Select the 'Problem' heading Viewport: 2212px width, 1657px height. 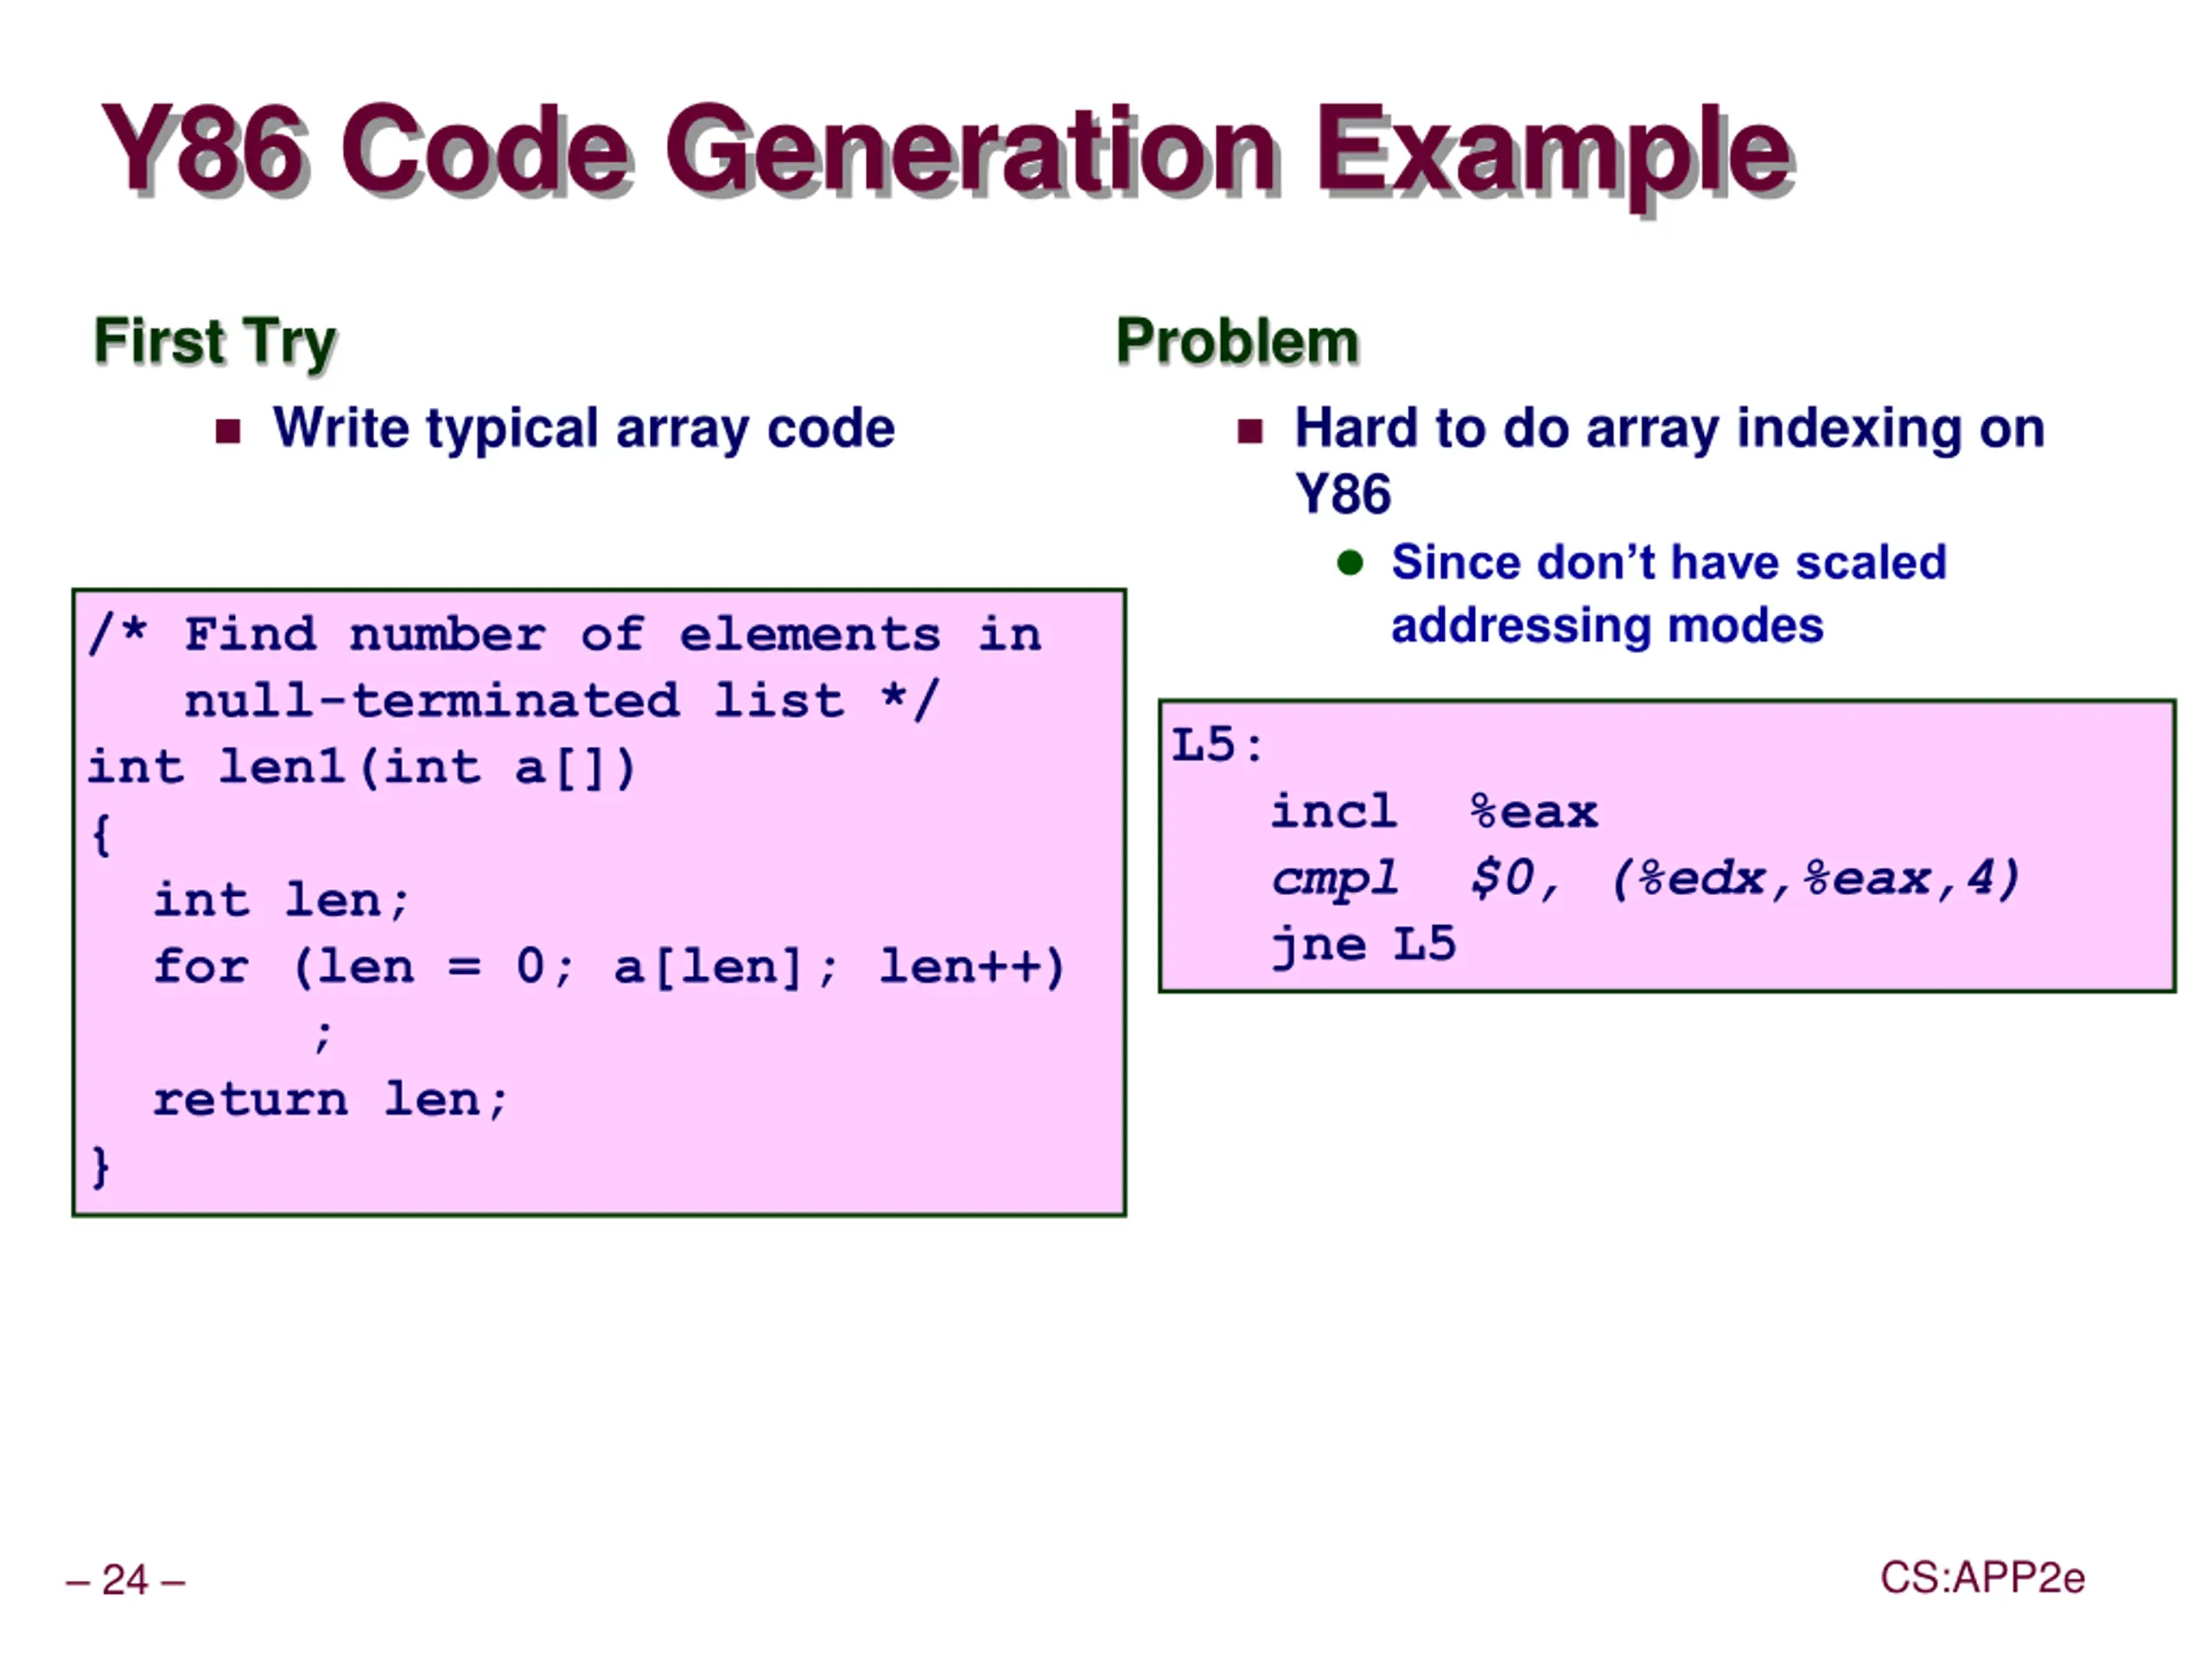(1238, 342)
